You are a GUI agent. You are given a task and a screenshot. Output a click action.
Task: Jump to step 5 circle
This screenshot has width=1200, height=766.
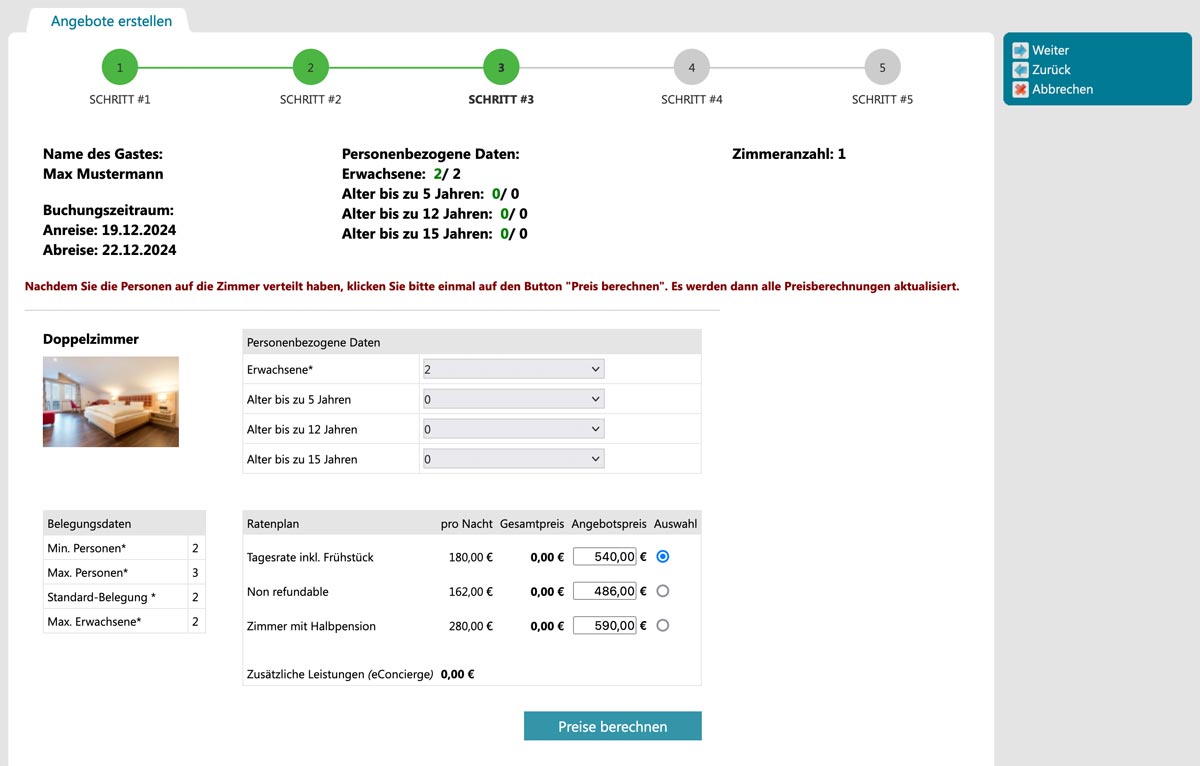click(882, 68)
